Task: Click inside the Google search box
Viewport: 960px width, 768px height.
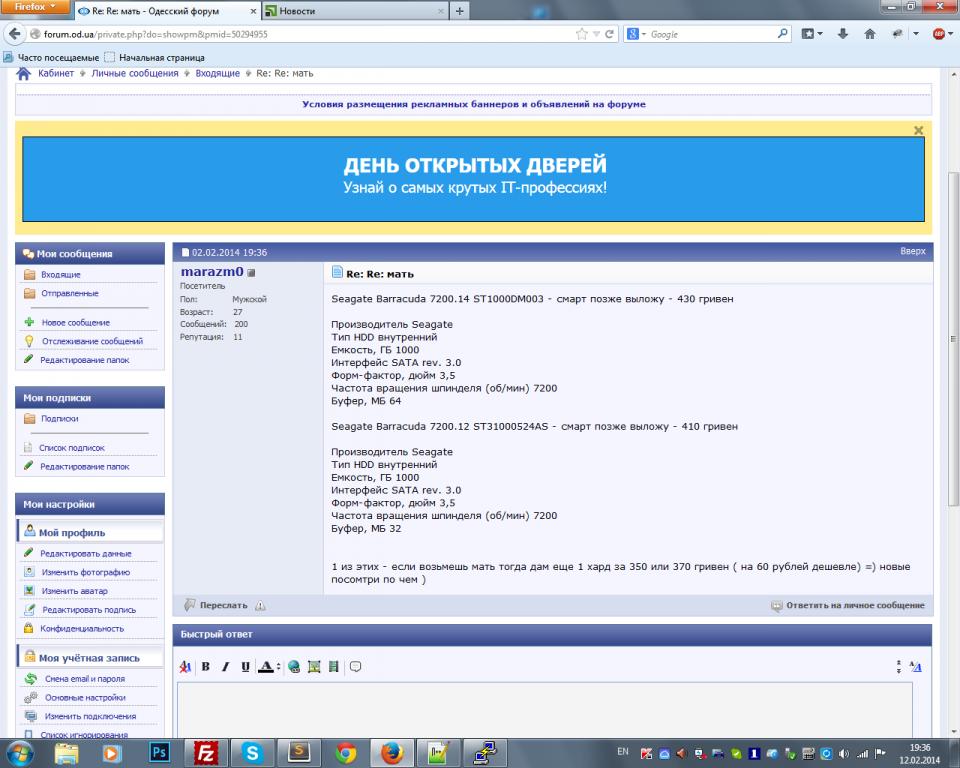Action: [710, 34]
